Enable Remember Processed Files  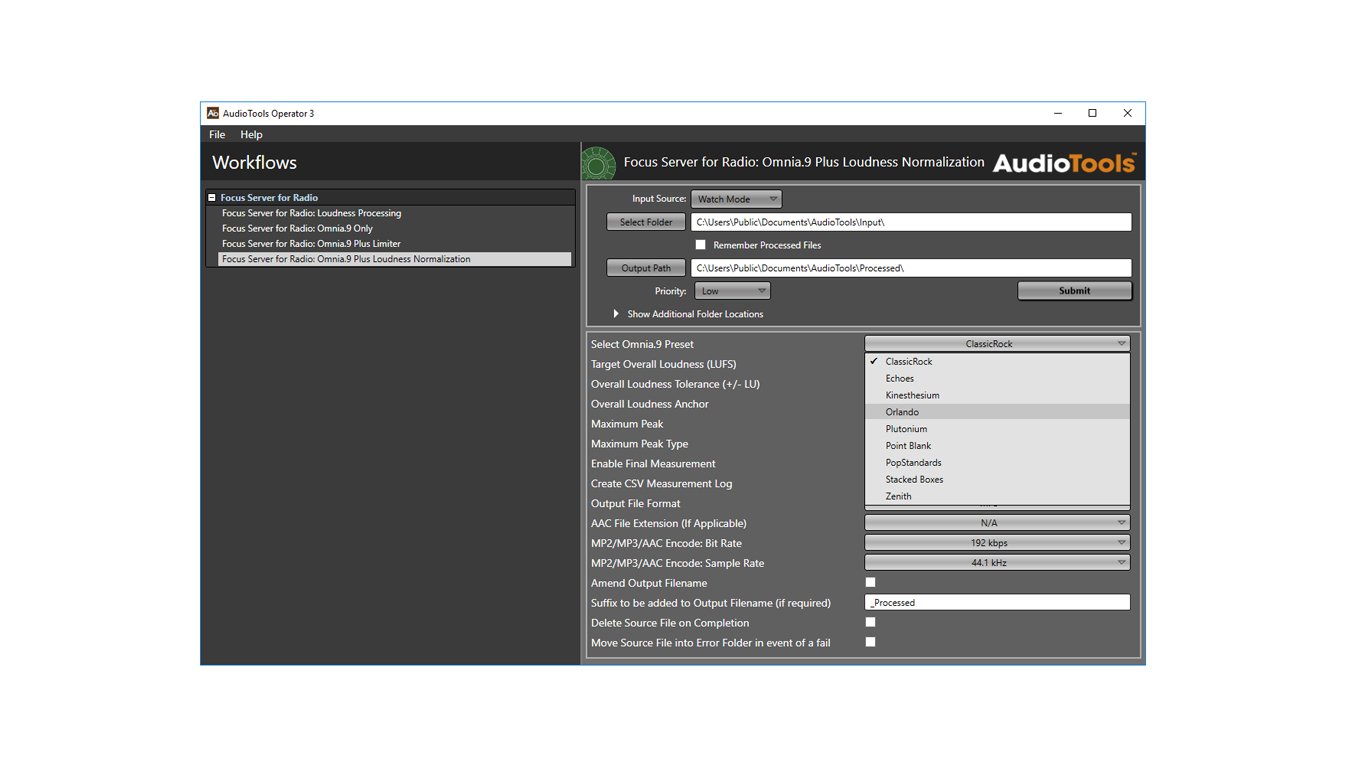pyautogui.click(x=700, y=244)
